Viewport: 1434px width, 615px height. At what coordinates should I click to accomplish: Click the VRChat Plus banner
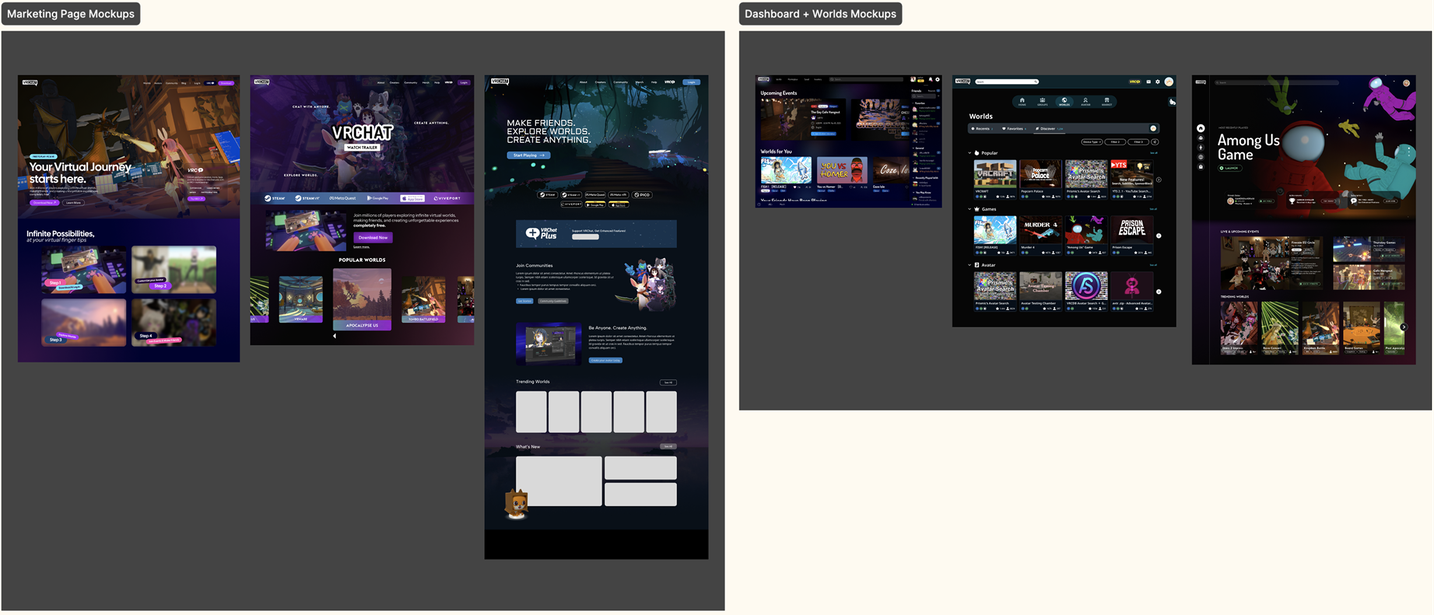point(596,234)
